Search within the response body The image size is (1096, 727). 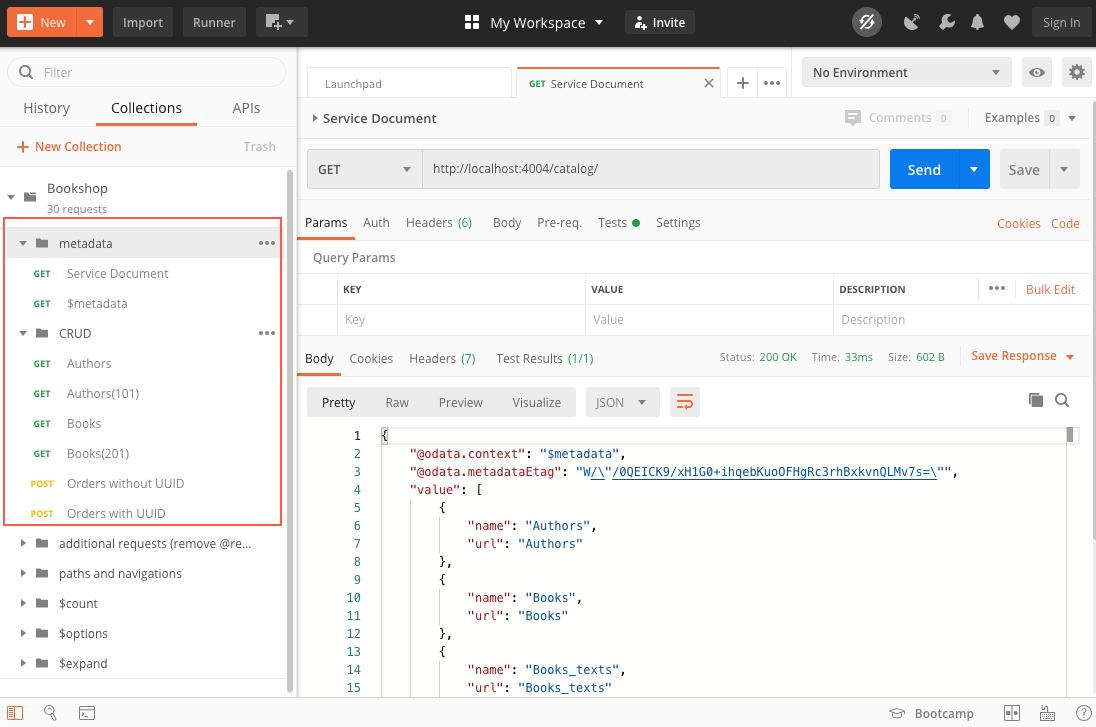coord(1062,400)
